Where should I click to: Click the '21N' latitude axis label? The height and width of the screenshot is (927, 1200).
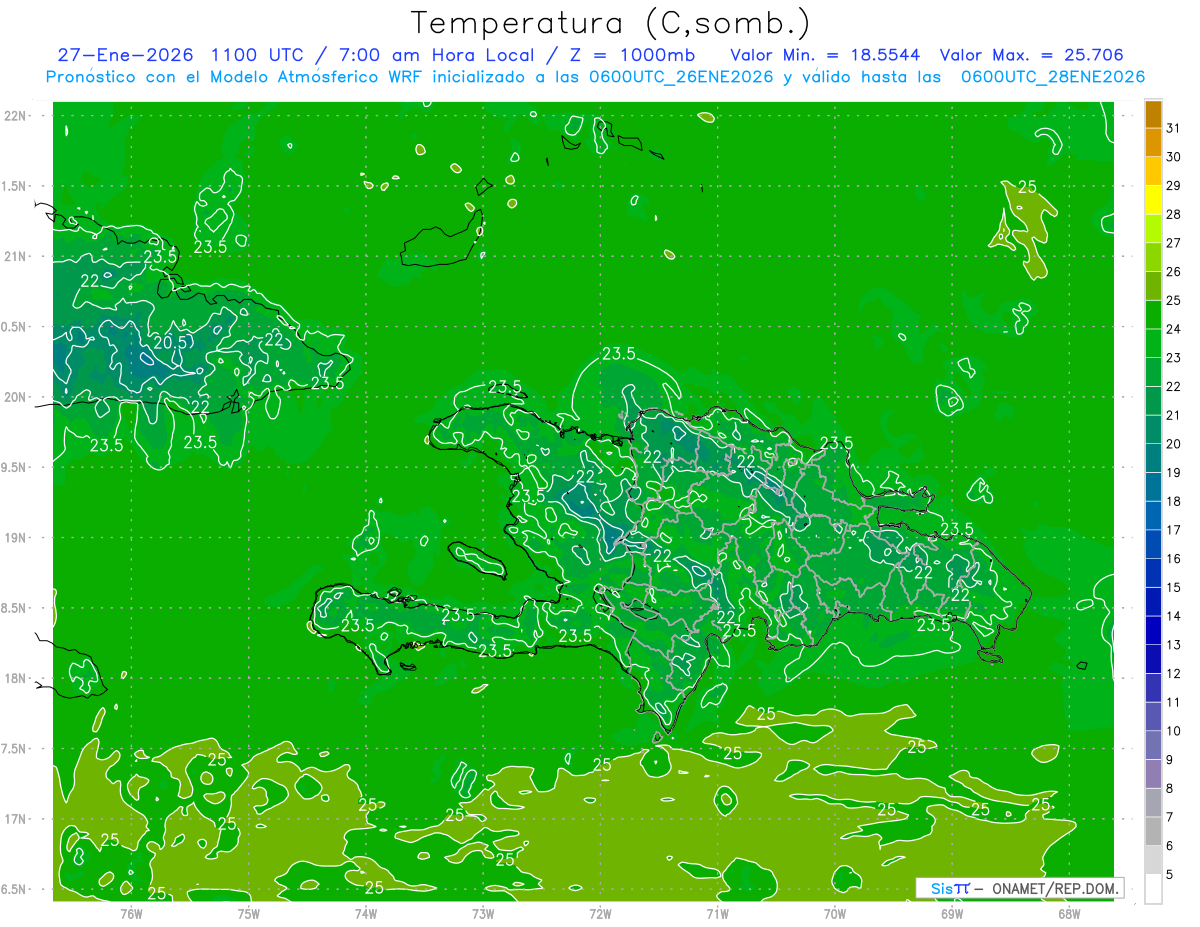coord(15,256)
